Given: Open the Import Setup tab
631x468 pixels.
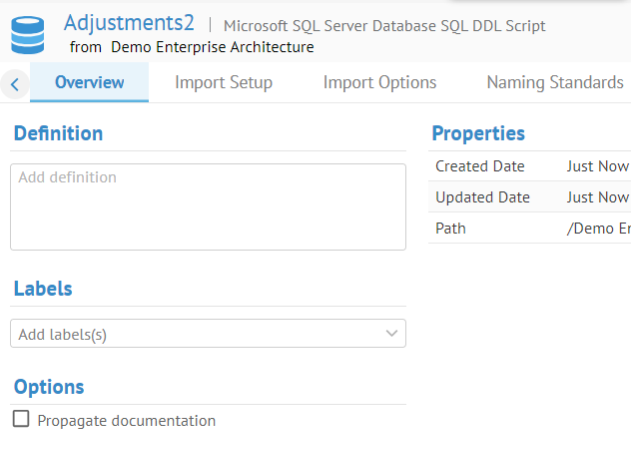Looking at the screenshot, I should (x=223, y=82).
